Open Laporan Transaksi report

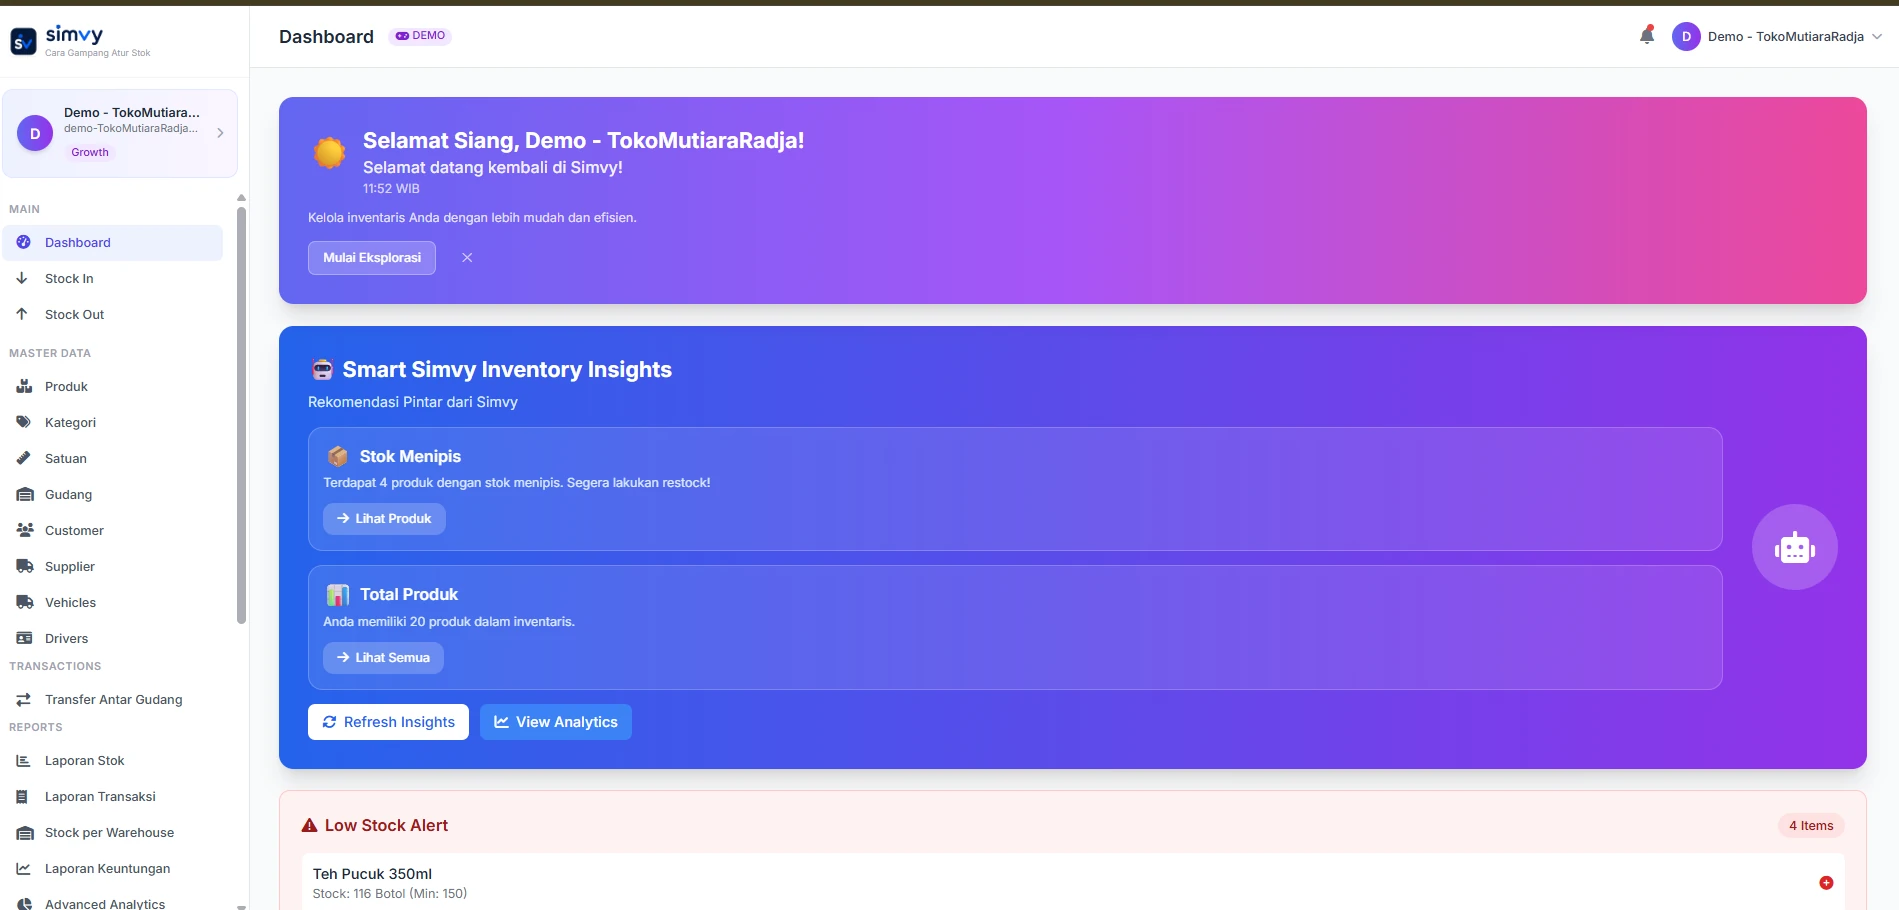pyautogui.click(x=112, y=797)
